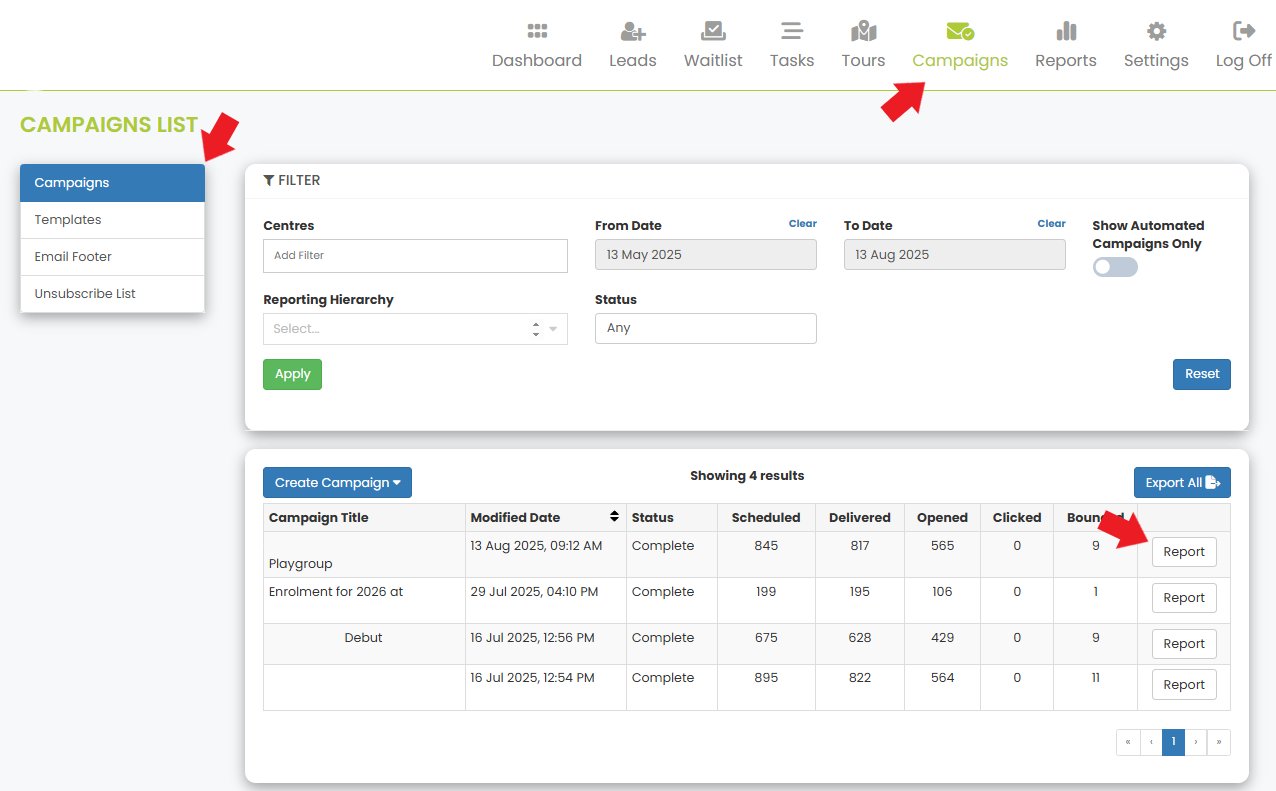Click the Centres Add Filter field
The width and height of the screenshot is (1276, 791).
point(415,256)
